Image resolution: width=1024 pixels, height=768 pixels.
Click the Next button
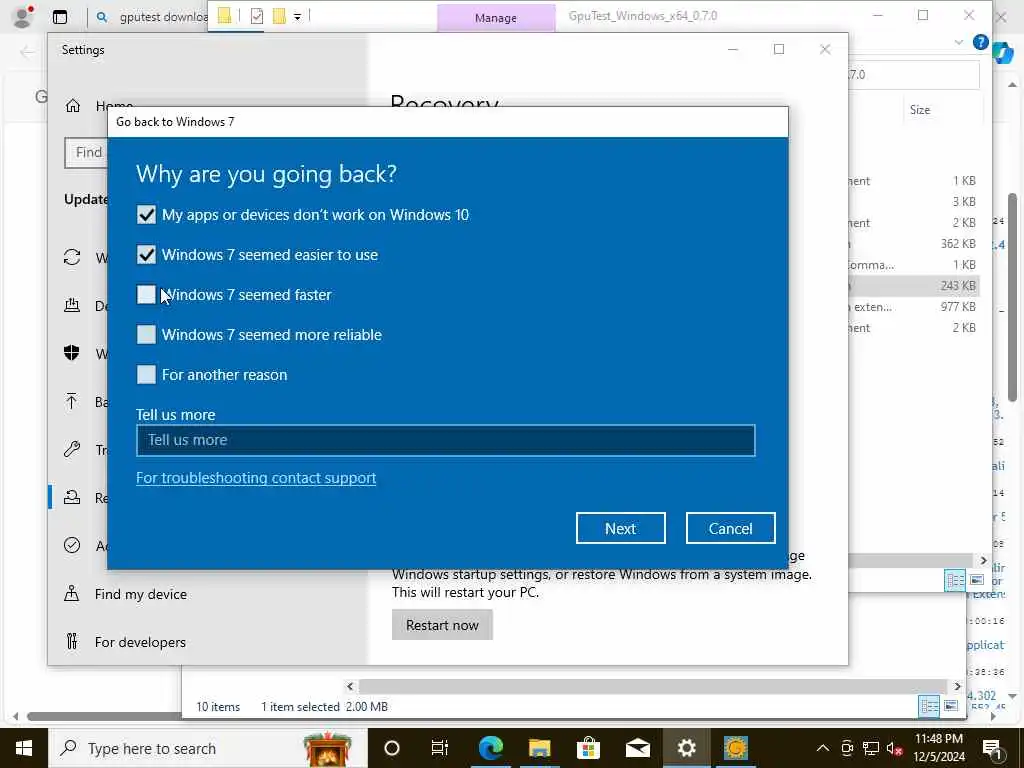620,528
